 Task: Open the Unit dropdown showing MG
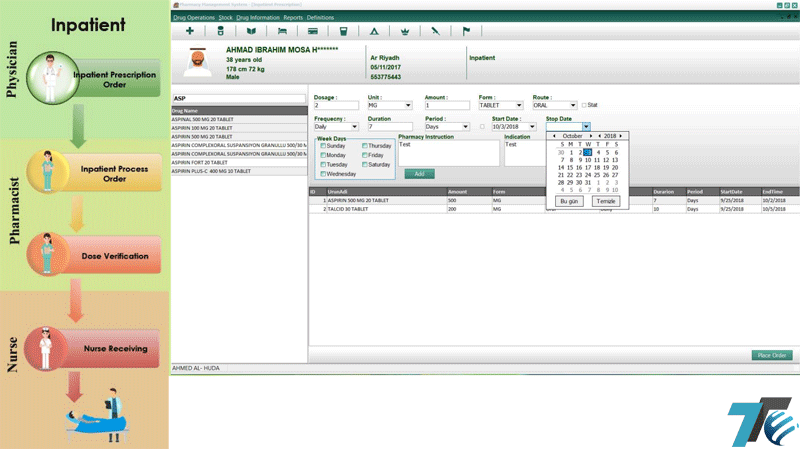point(409,105)
